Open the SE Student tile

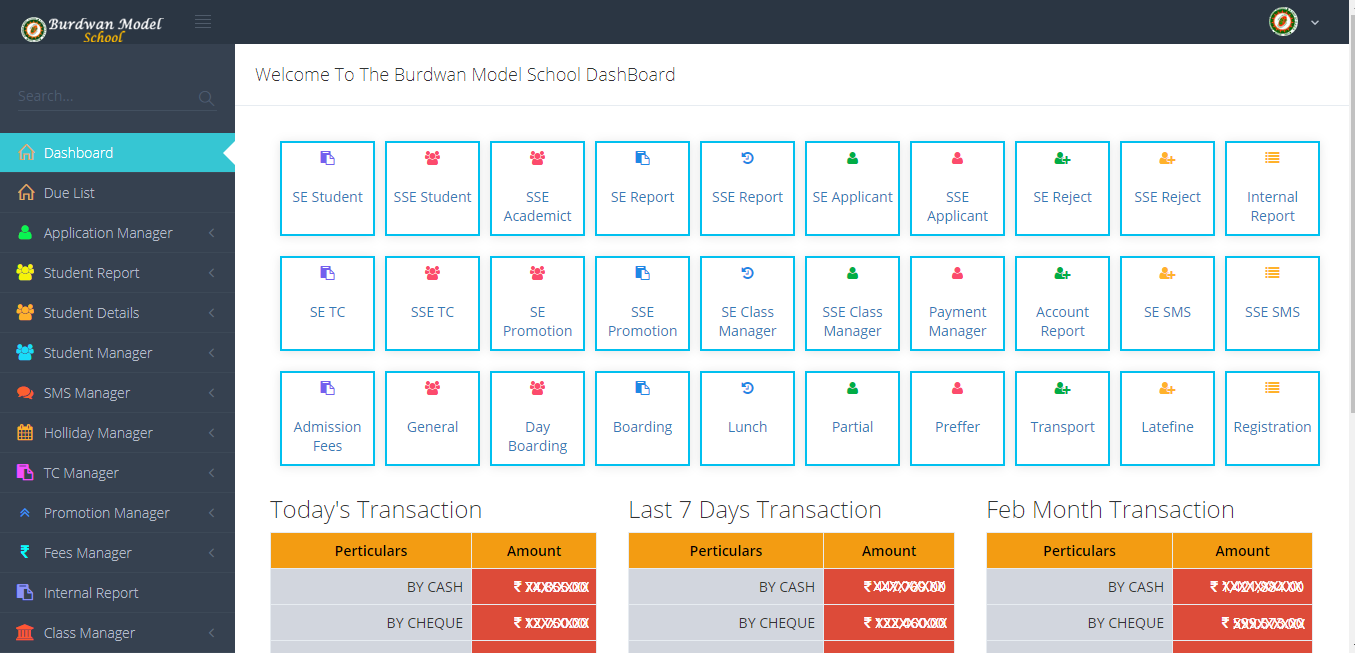click(327, 188)
